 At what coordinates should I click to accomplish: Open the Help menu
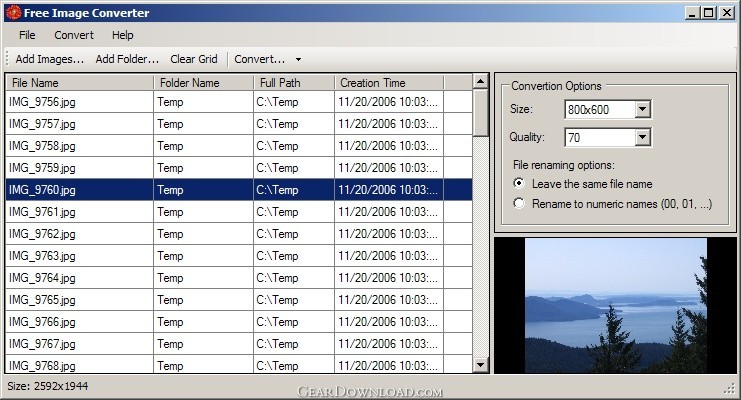point(122,35)
